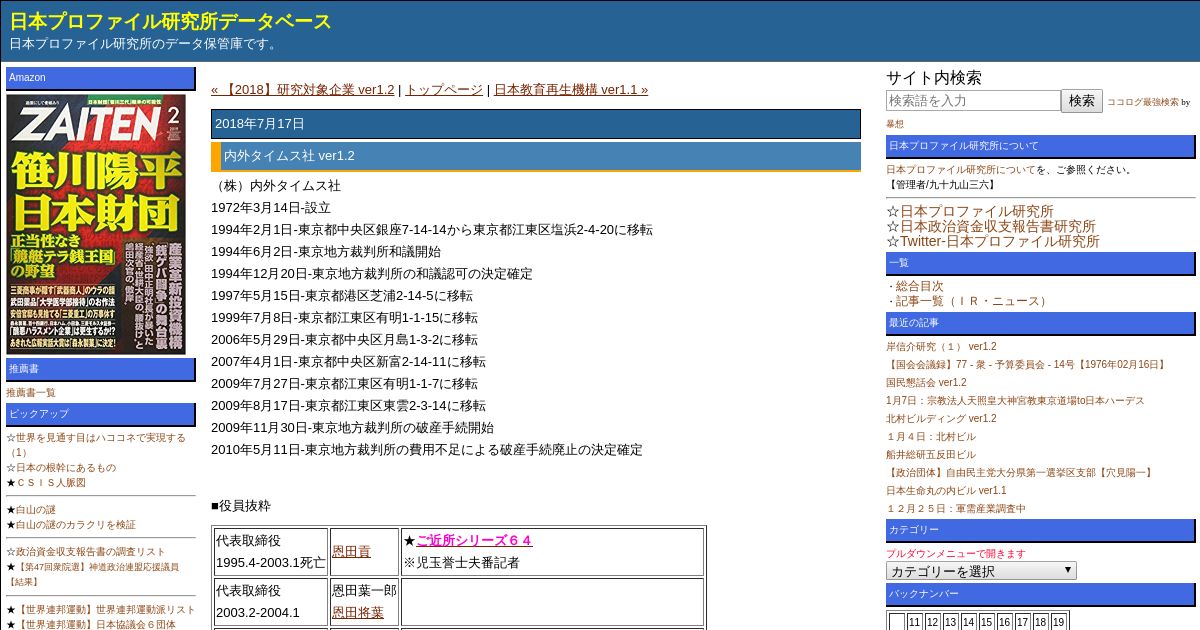Click the ピックアップ sidebar header
The width and height of the screenshot is (1200, 630).
coord(101,414)
